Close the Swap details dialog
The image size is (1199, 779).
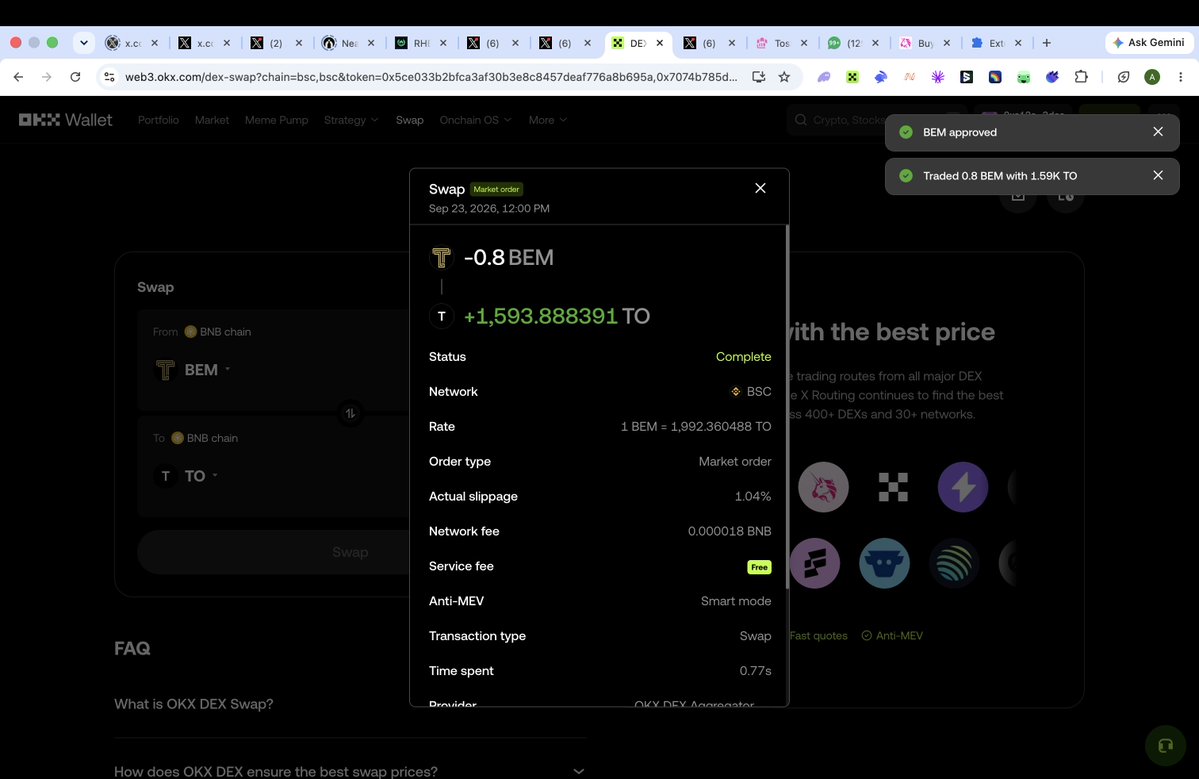[x=760, y=188]
